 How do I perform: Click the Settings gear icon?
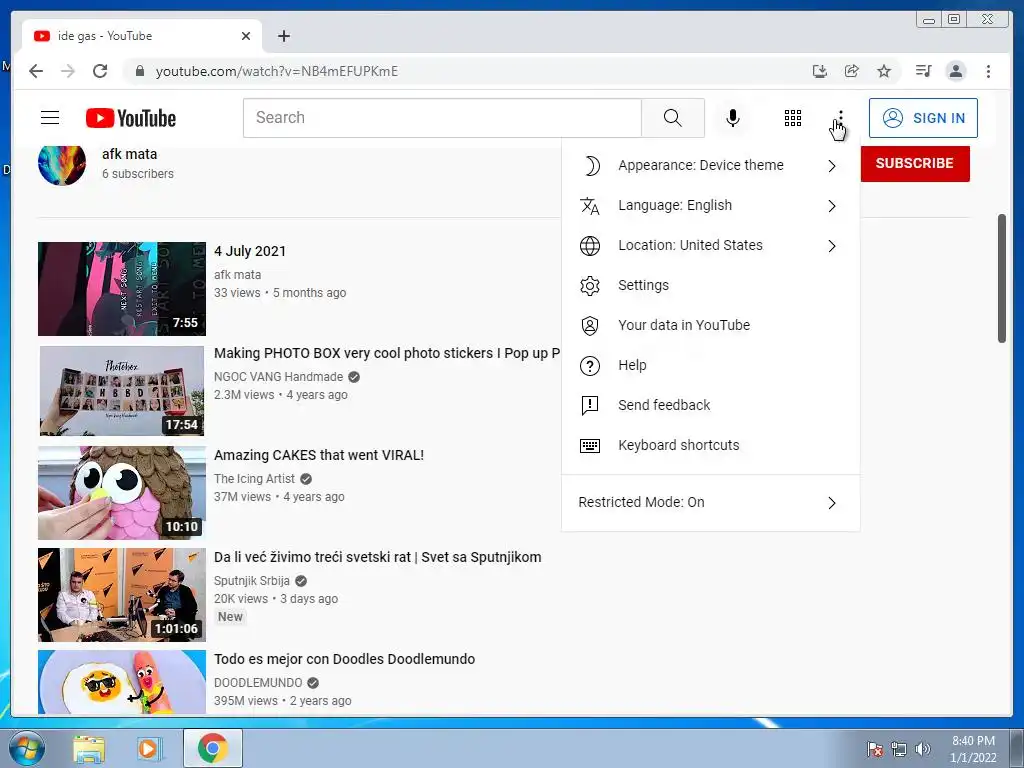(x=590, y=285)
